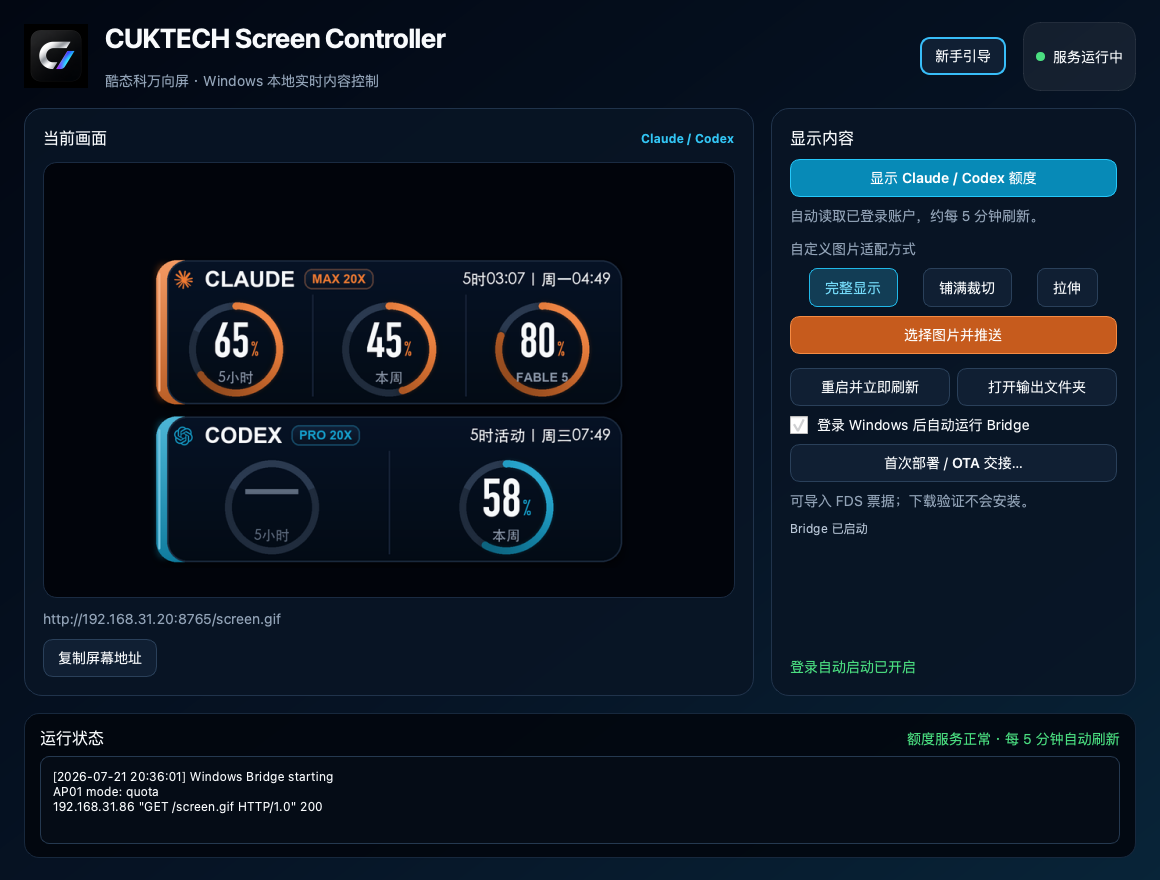This screenshot has width=1160, height=880.
Task: Click the 可导入 FDS 票据 hint text
Action: tap(910, 501)
